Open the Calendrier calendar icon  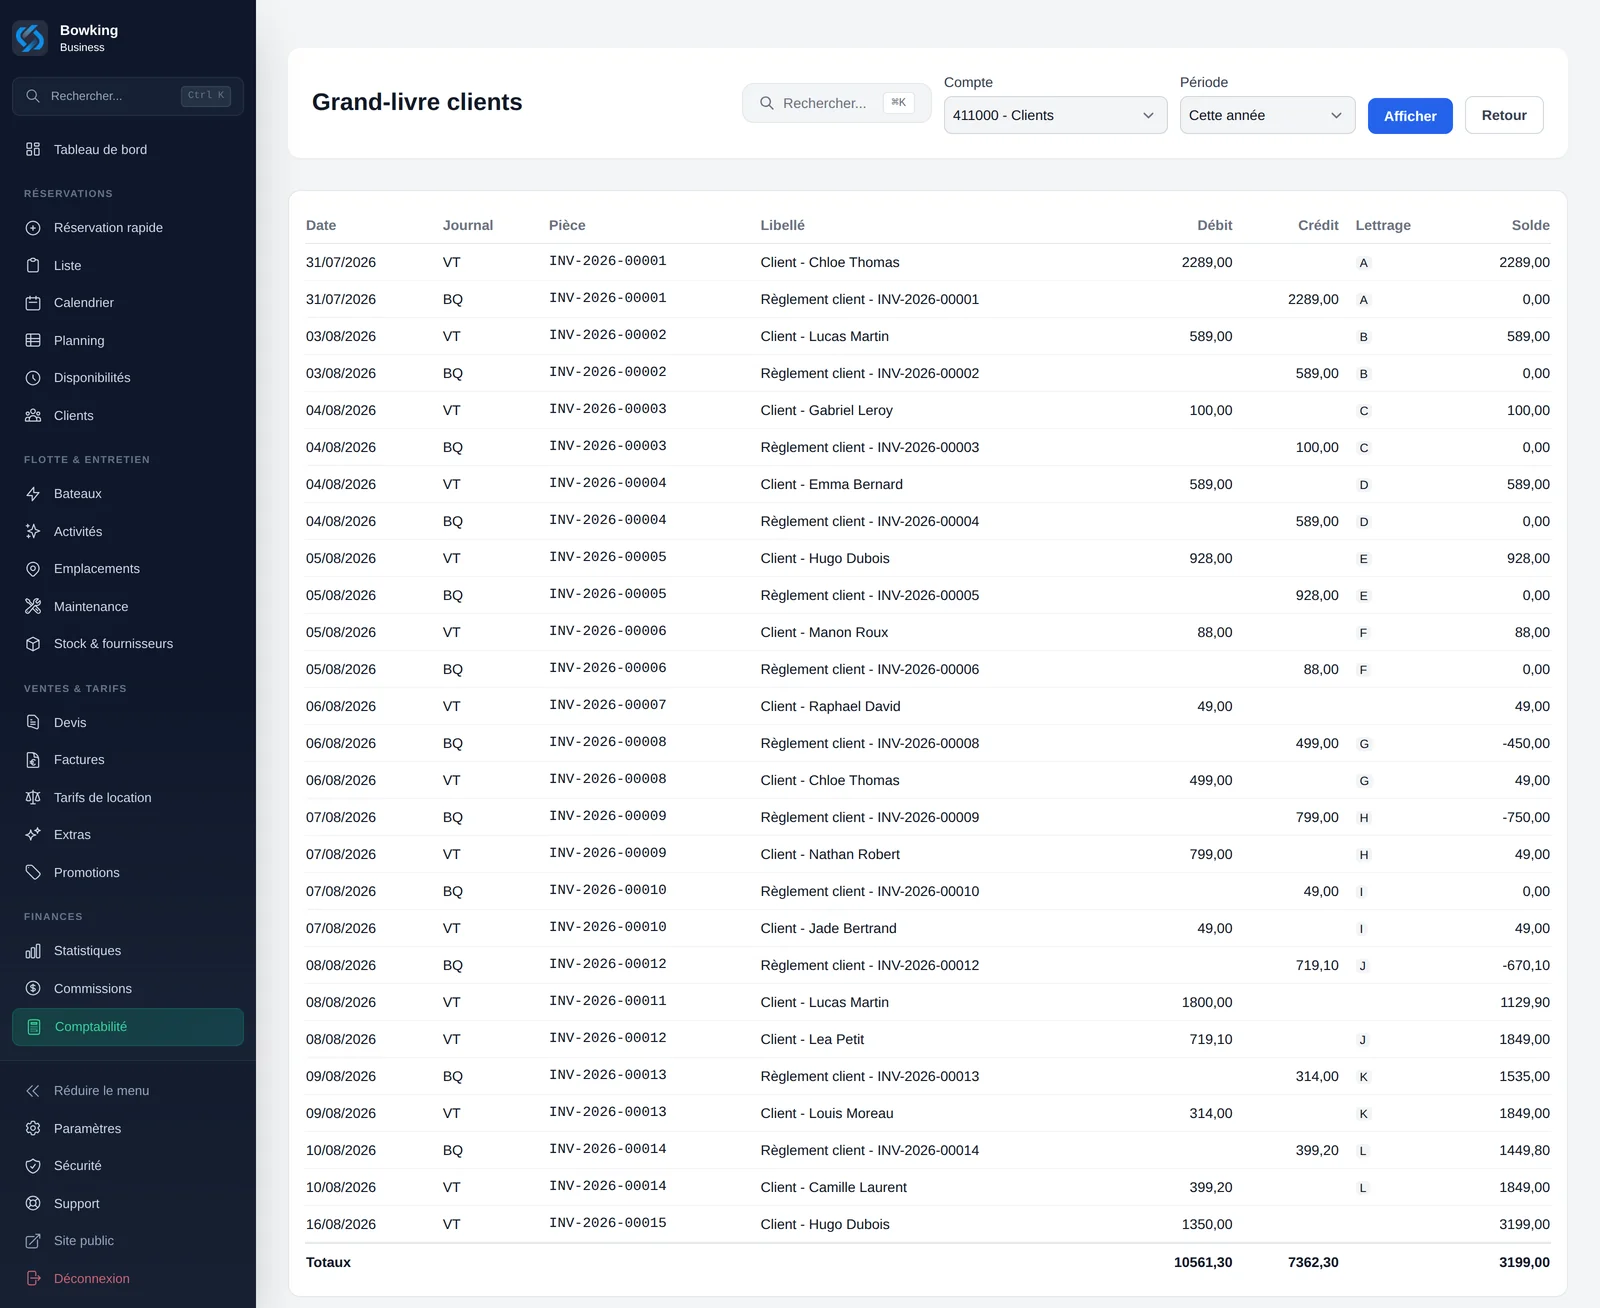pos(33,303)
